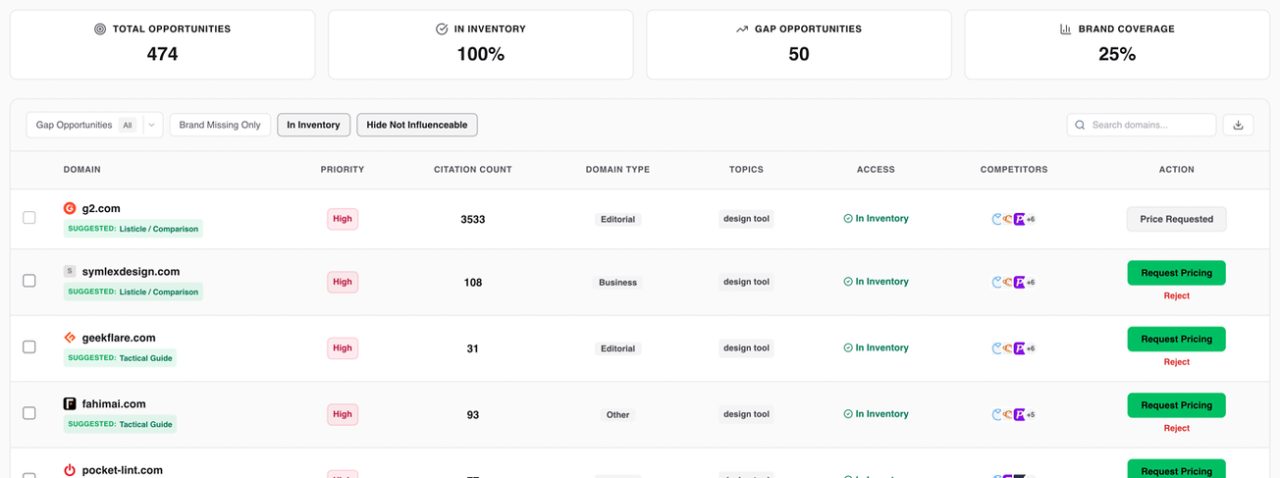Image resolution: width=1280 pixels, height=478 pixels.
Task: Click the Business domain type tag
Action: pos(618,282)
